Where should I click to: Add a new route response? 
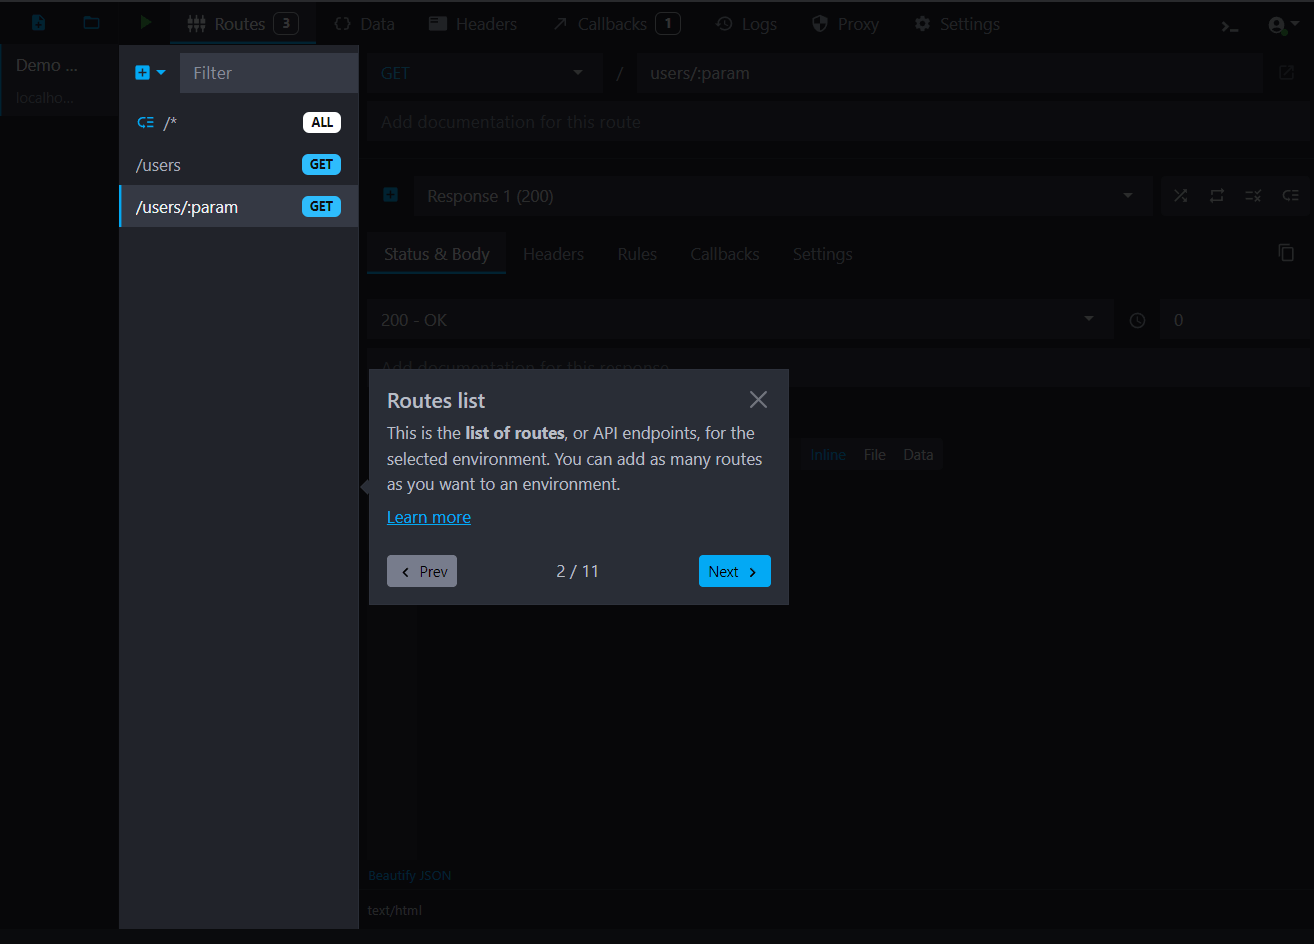click(x=391, y=195)
